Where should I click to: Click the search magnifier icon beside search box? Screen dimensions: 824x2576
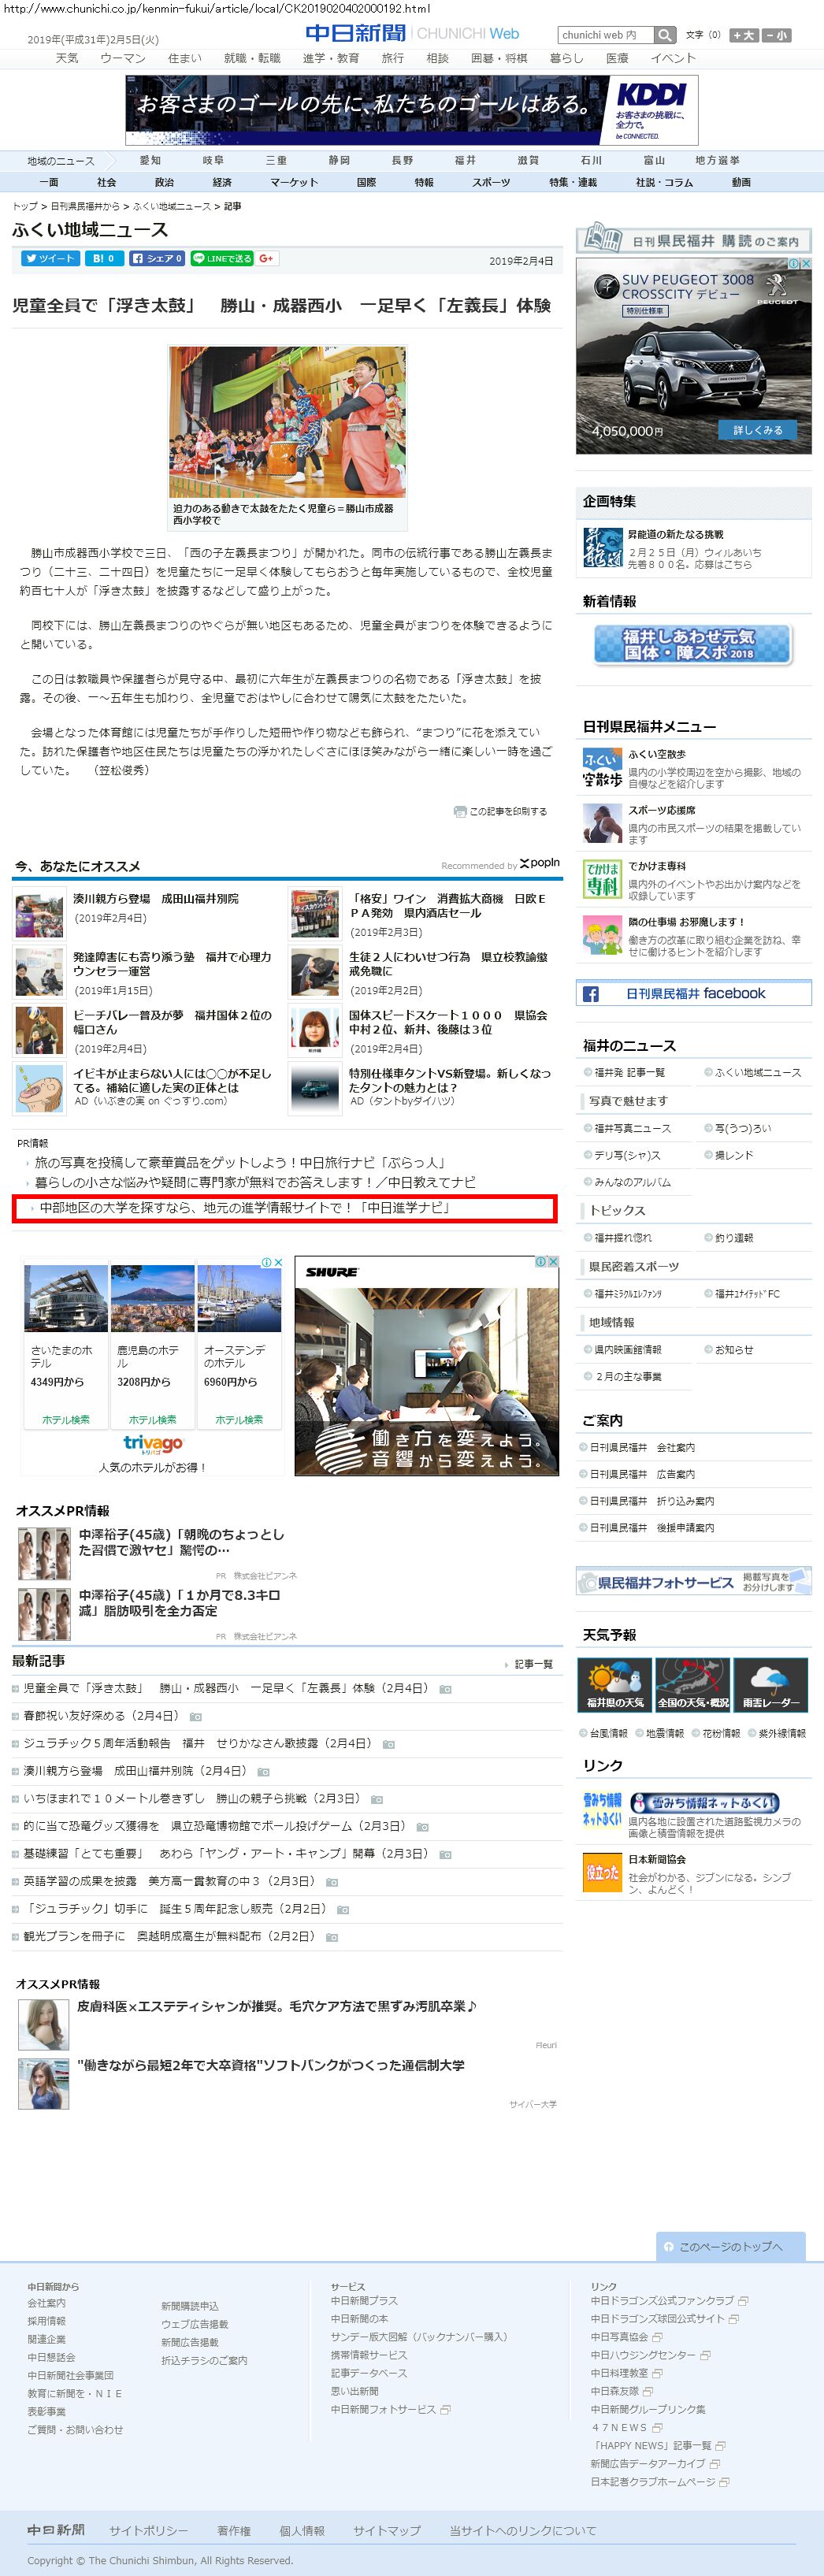(665, 35)
